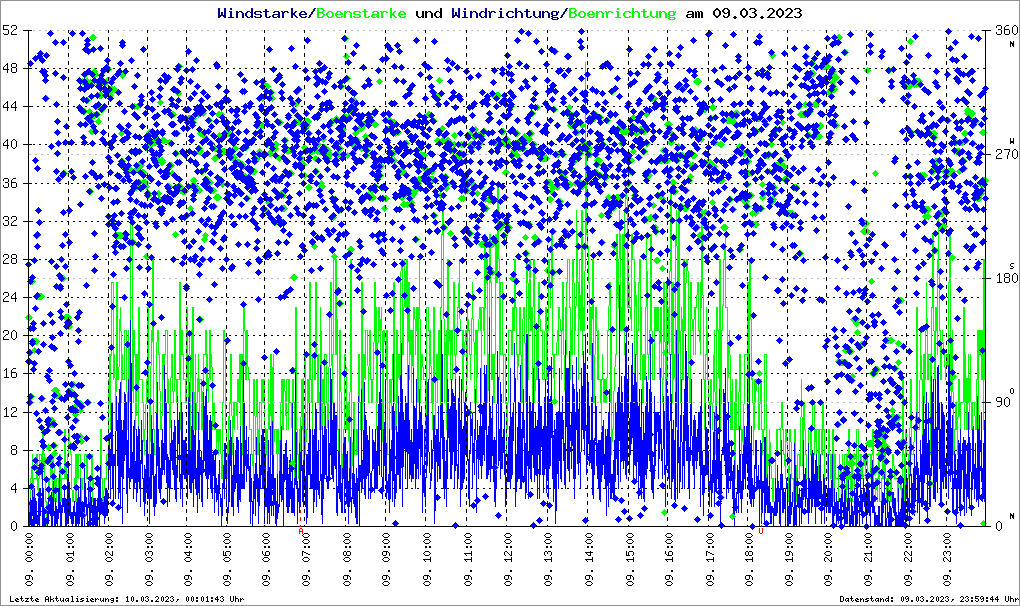Click the green "Boenrichtung" title word

623,13
